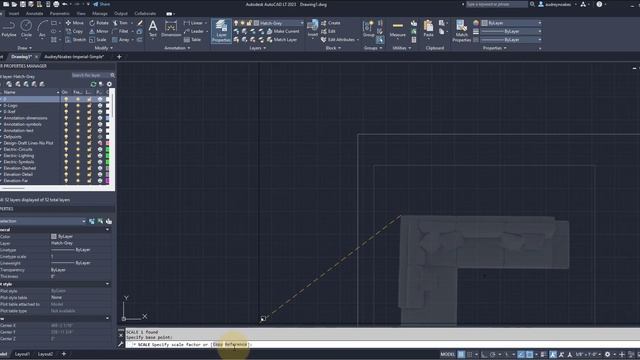640x360 pixels.
Task: Toggle On lightbulb for Electric-Circuits layer
Action: pyautogui.click(x=66, y=149)
